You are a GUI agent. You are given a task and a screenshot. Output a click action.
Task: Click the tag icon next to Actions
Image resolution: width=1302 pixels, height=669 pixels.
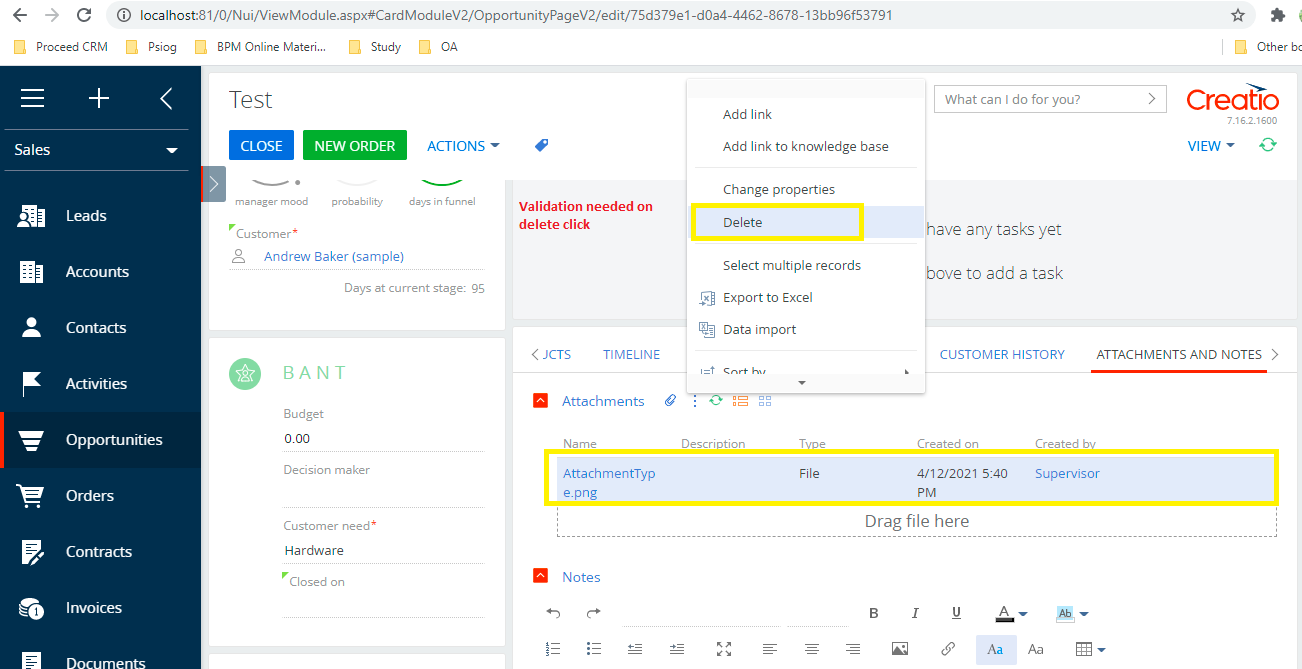coord(541,145)
